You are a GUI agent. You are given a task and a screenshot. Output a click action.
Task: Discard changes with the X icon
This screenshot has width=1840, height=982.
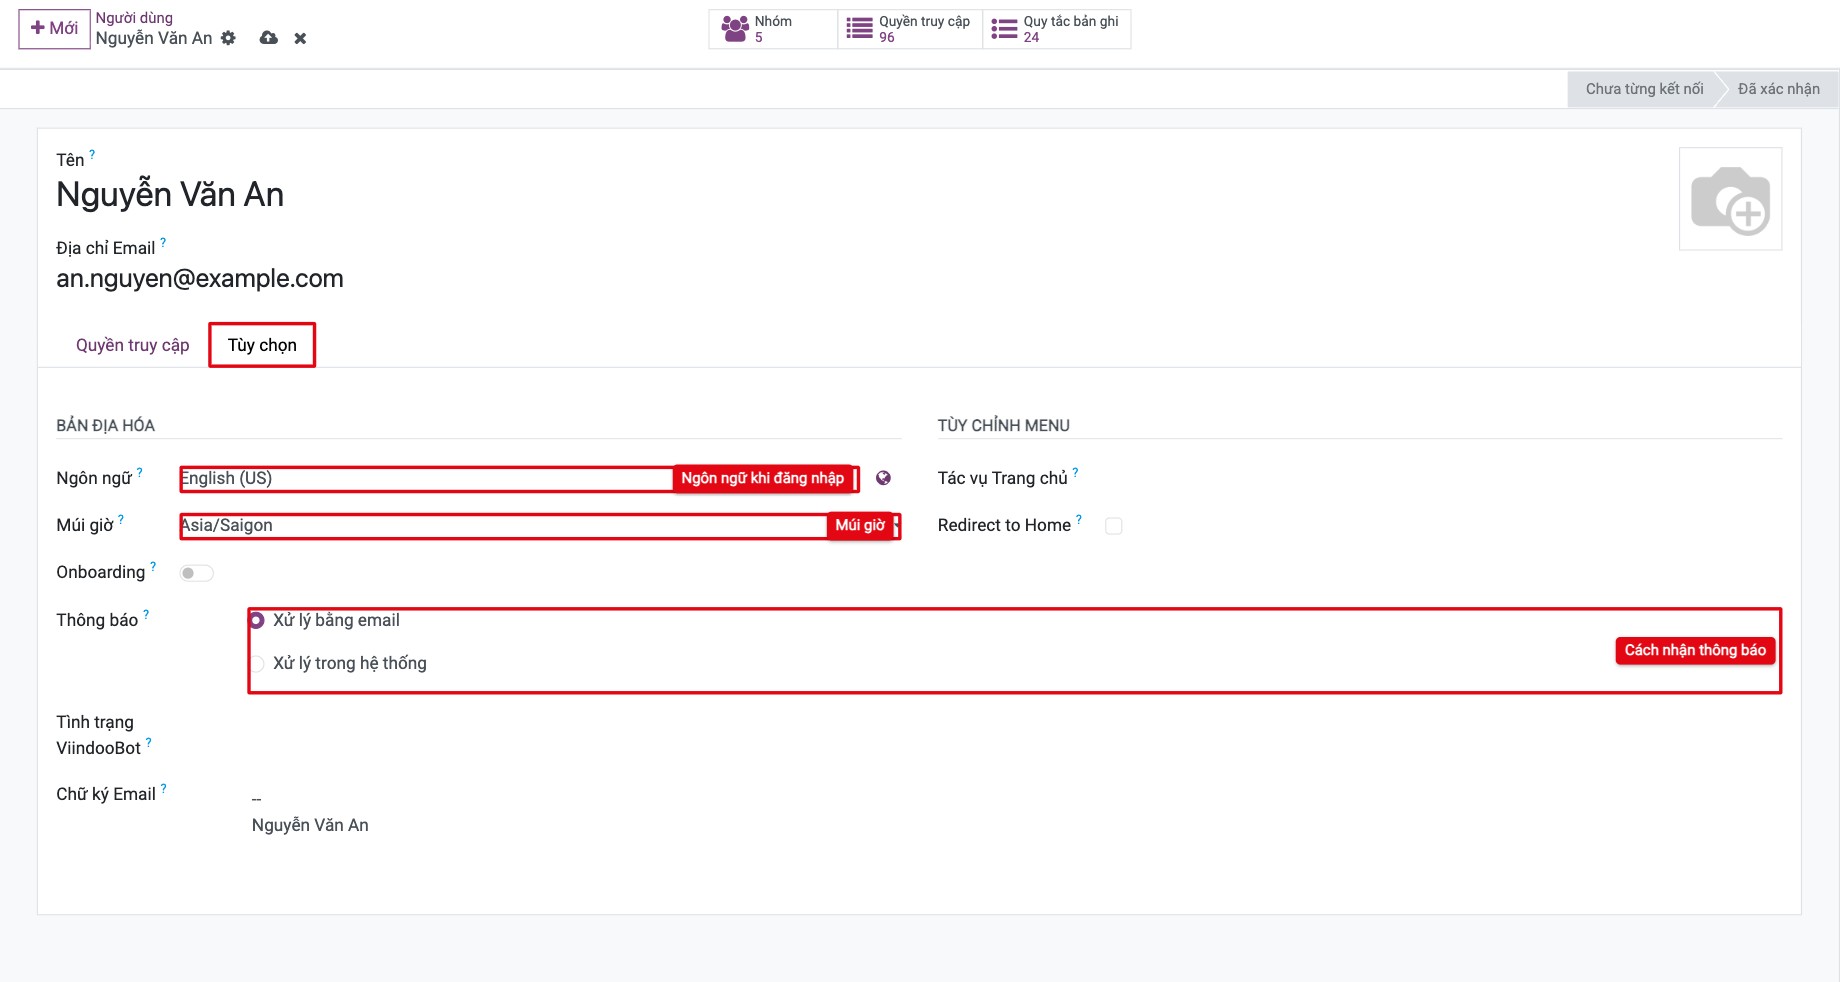point(300,38)
